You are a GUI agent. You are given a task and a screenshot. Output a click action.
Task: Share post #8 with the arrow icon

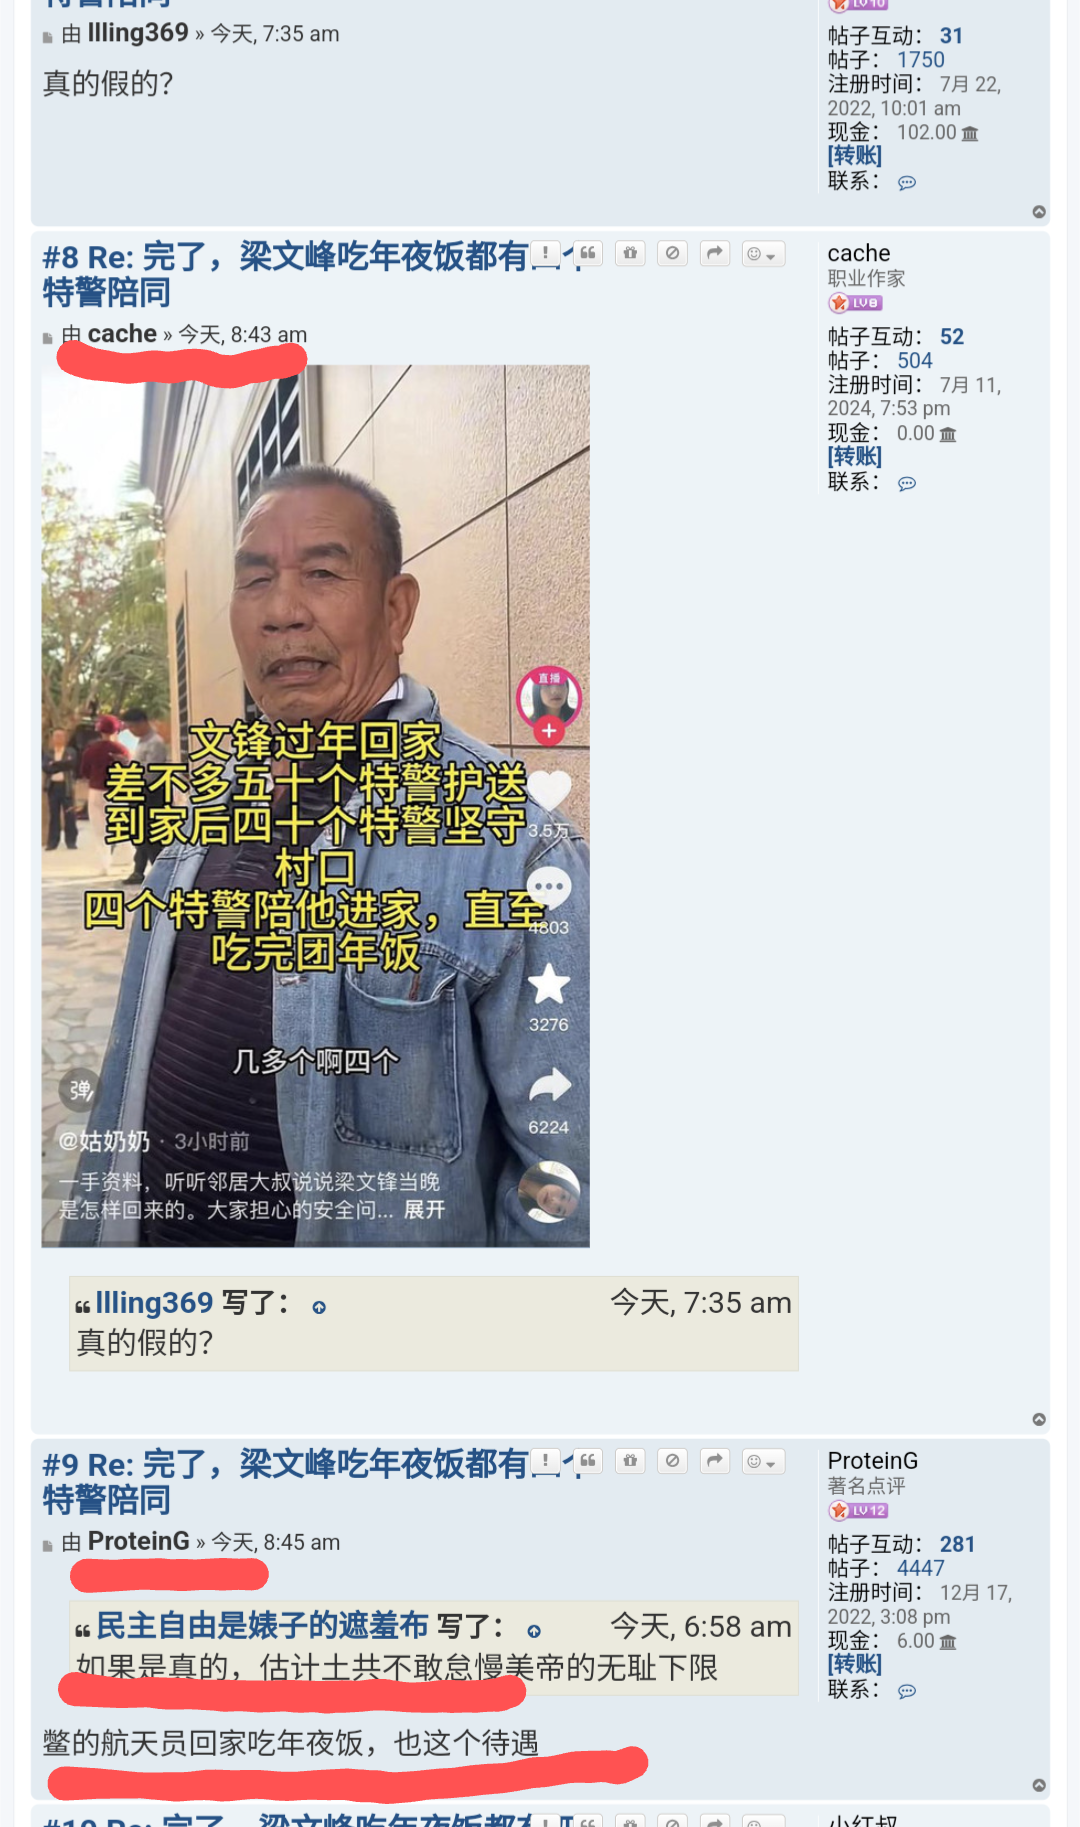(x=714, y=254)
